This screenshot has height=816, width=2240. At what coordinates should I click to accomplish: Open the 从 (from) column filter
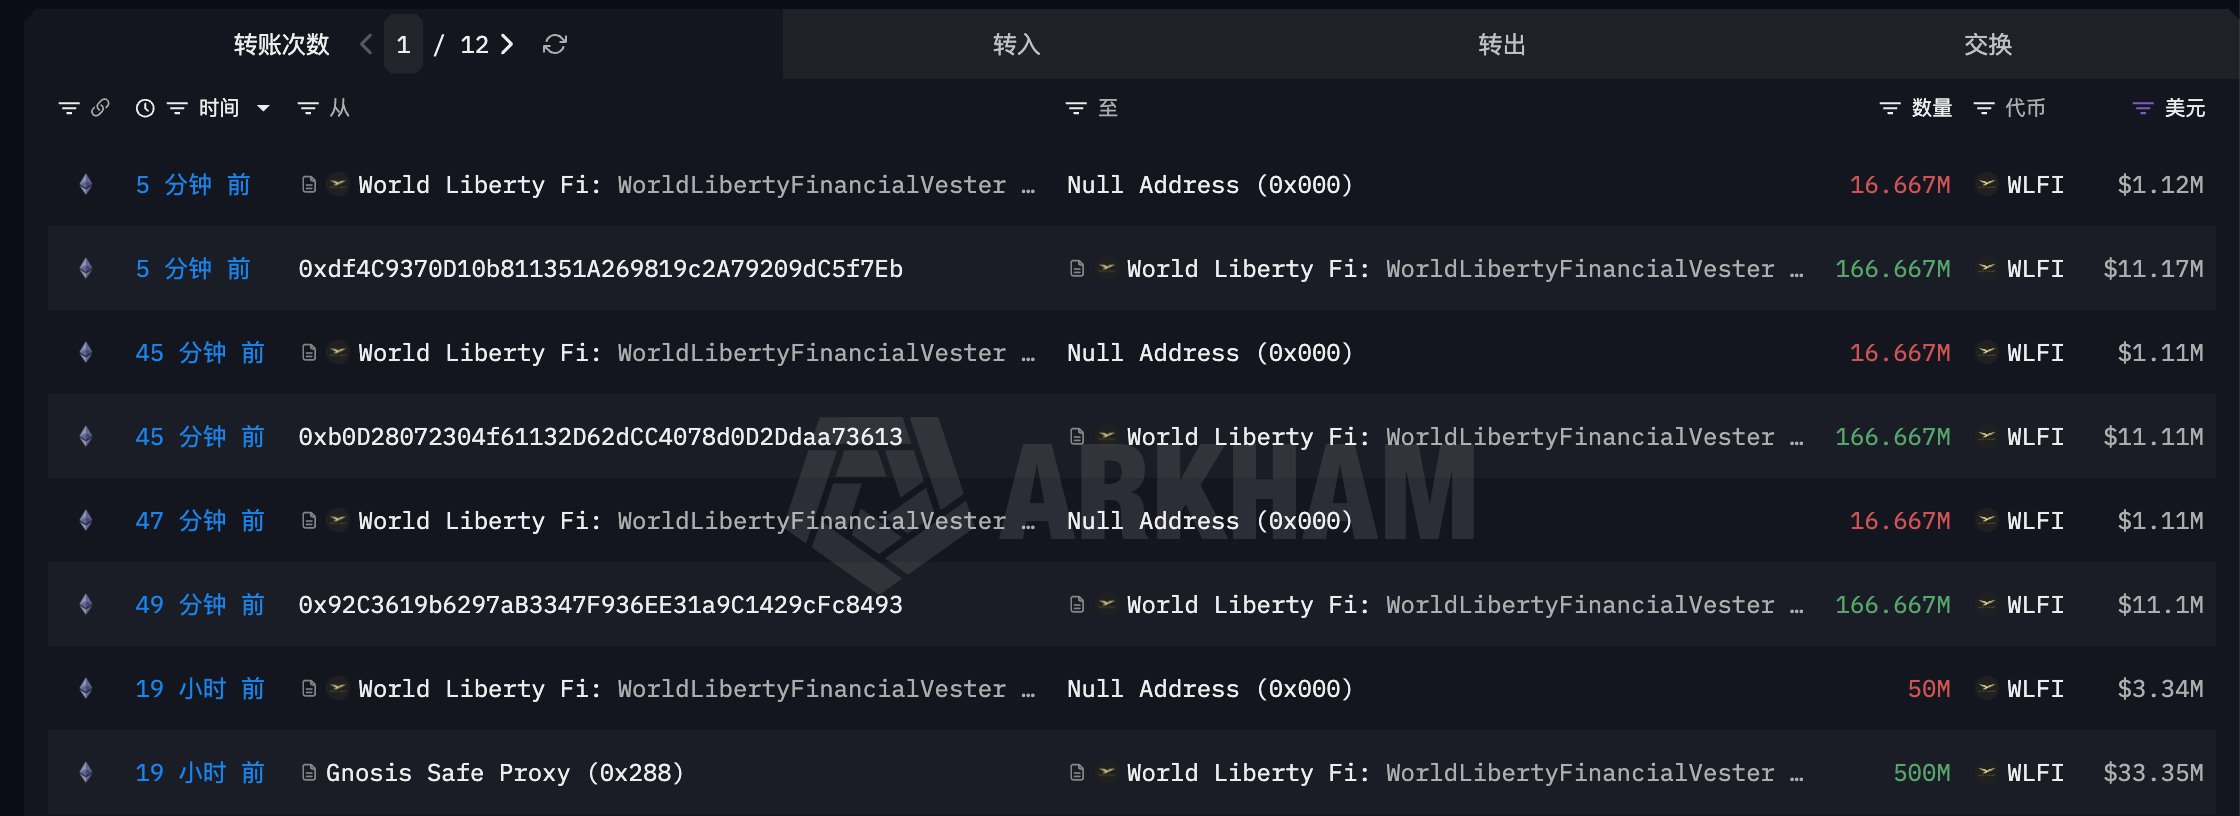tap(308, 108)
